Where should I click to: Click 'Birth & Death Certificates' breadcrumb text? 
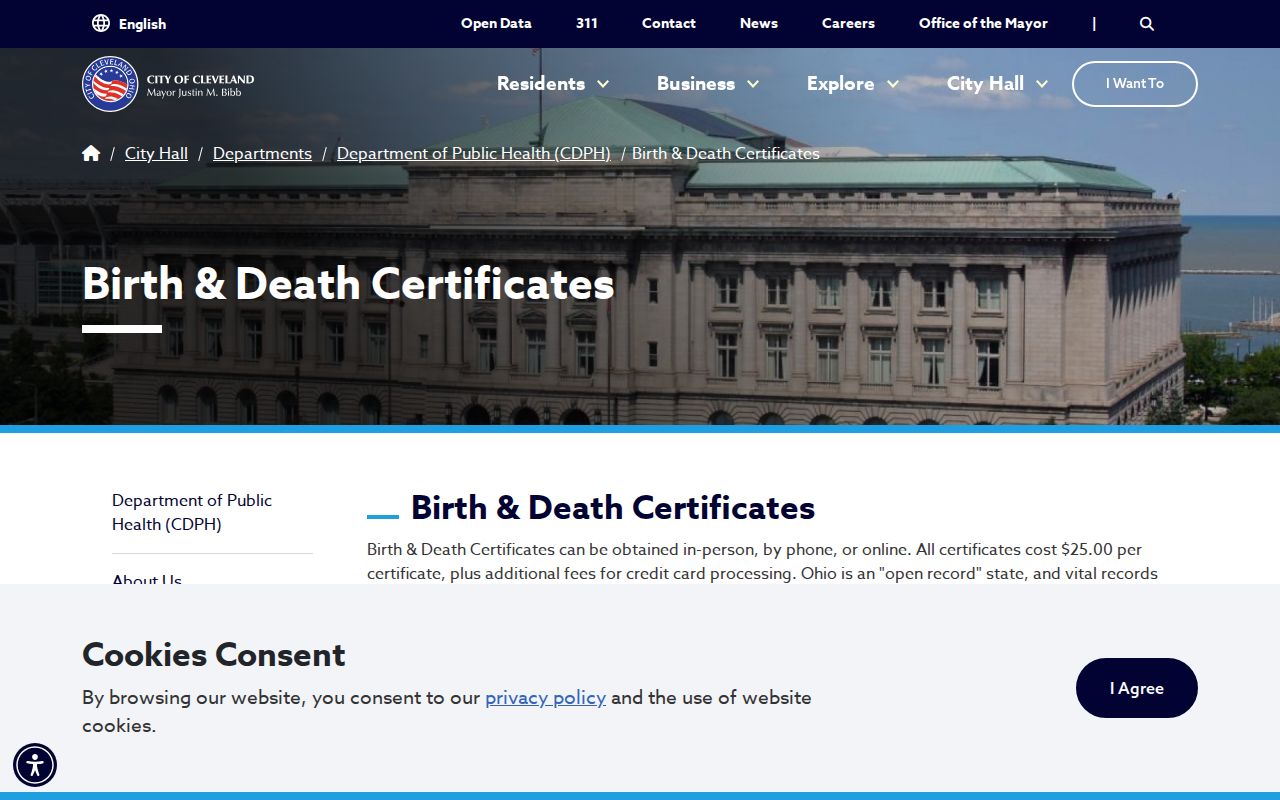726,153
